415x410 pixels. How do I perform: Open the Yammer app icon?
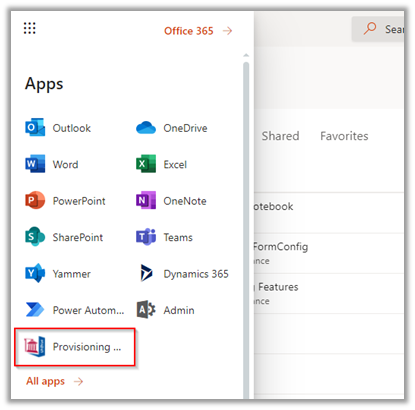click(35, 273)
